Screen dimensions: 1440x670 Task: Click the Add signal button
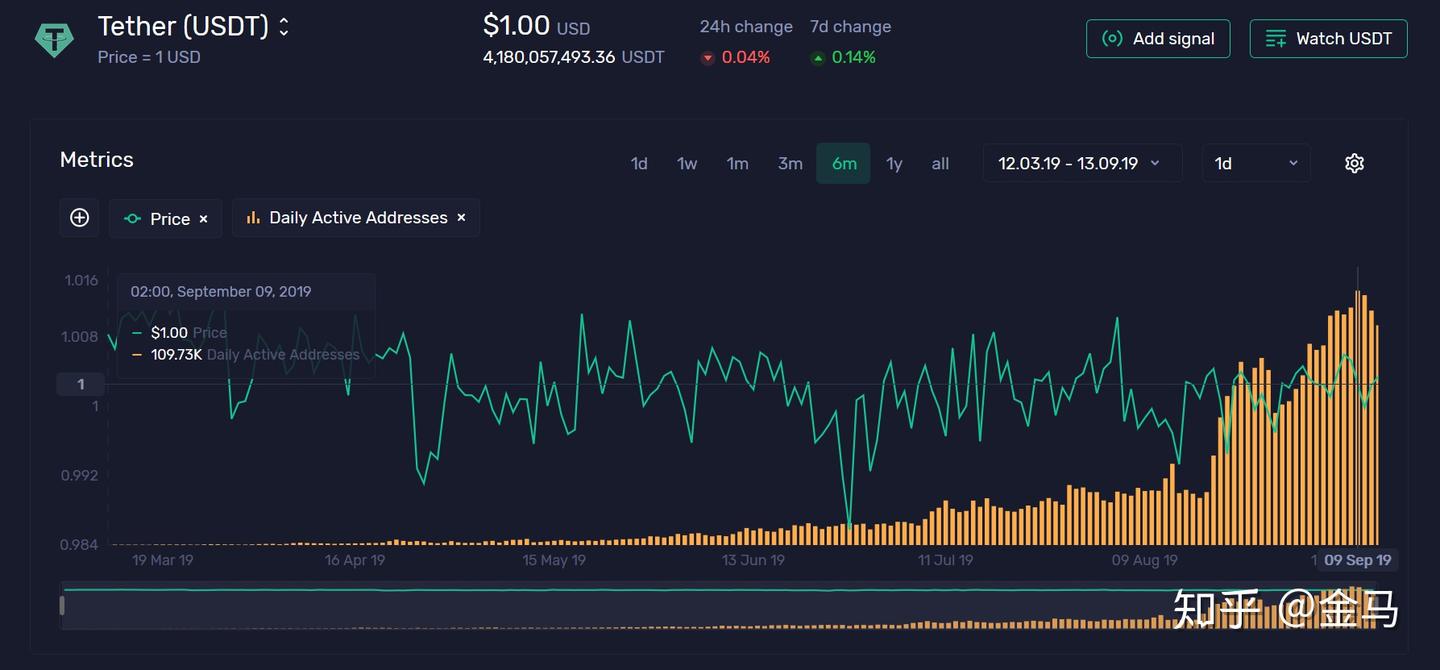(x=1158, y=38)
